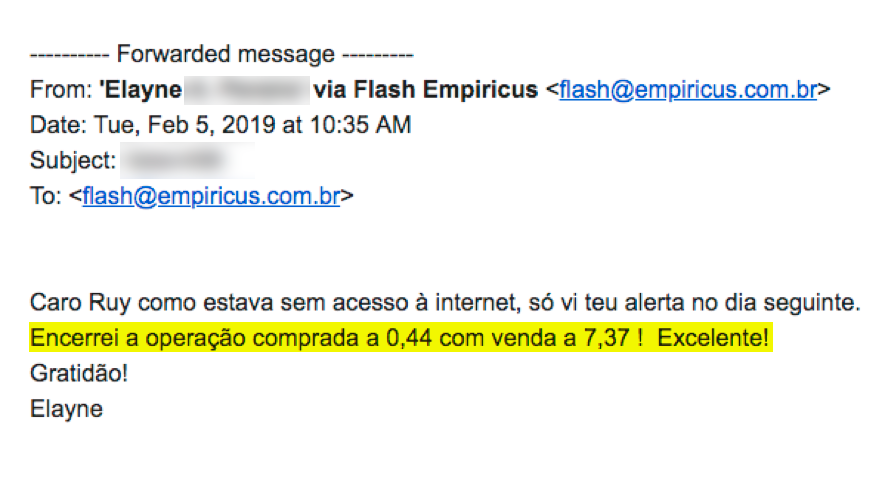Click the purchase value '0,44'
The height and width of the screenshot is (487, 883).
click(x=409, y=338)
